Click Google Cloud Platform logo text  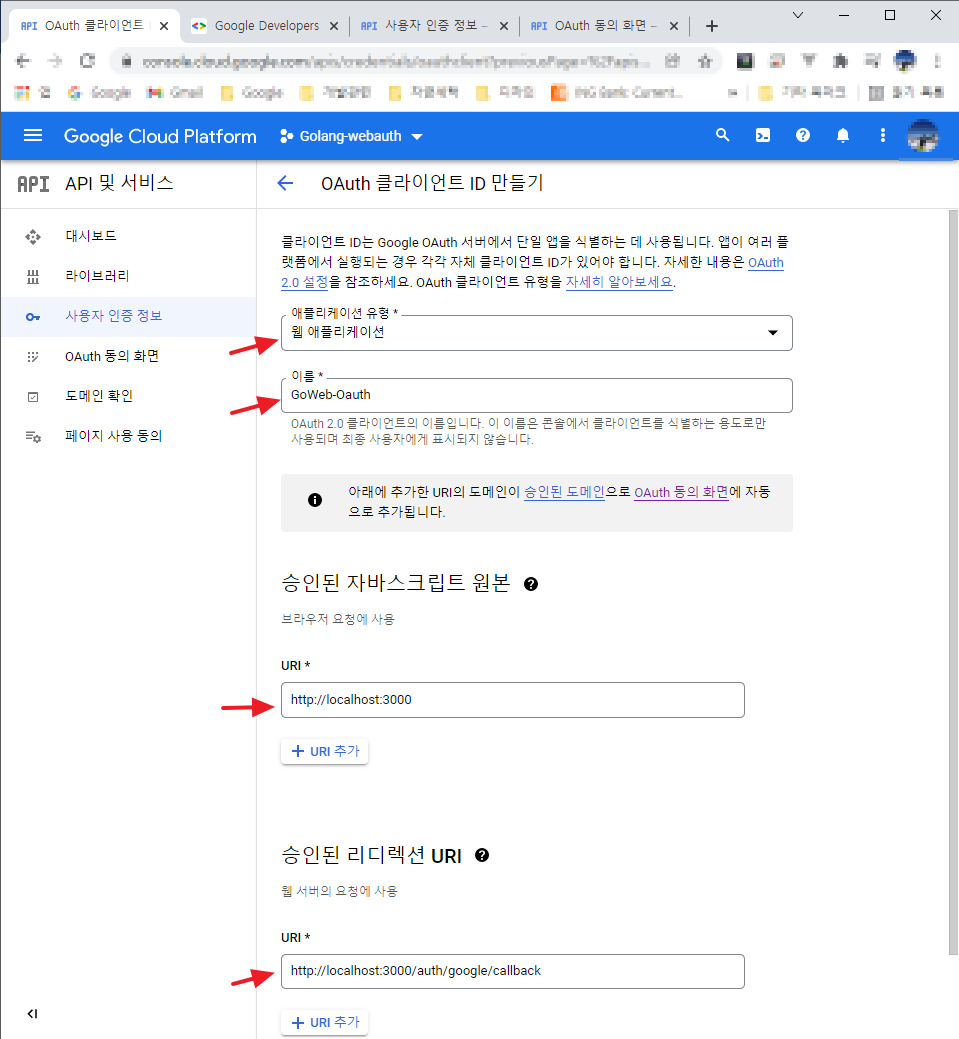pyautogui.click(x=160, y=137)
